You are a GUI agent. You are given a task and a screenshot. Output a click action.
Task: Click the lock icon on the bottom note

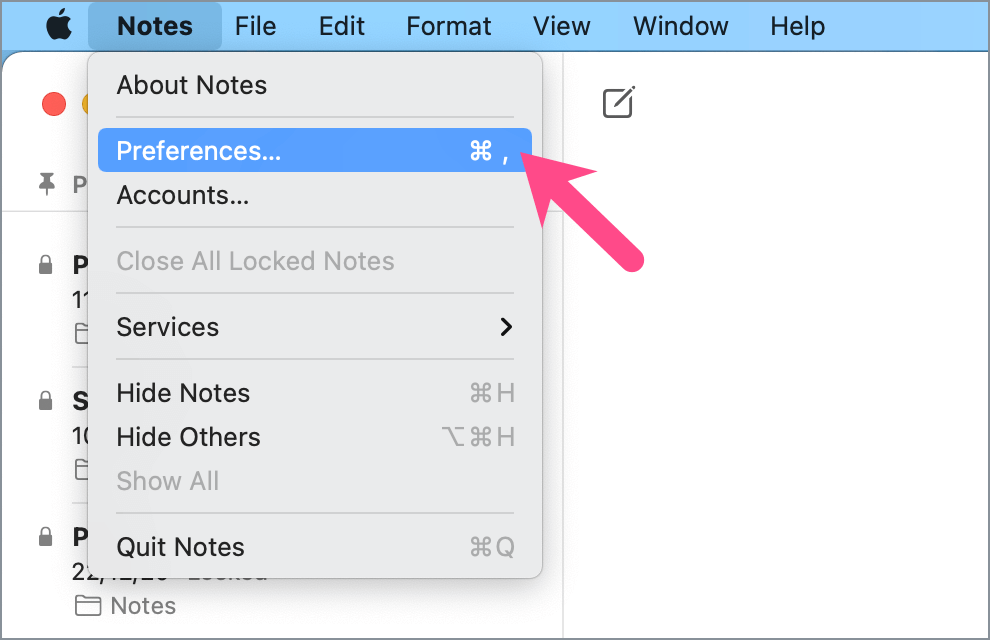(x=45, y=537)
